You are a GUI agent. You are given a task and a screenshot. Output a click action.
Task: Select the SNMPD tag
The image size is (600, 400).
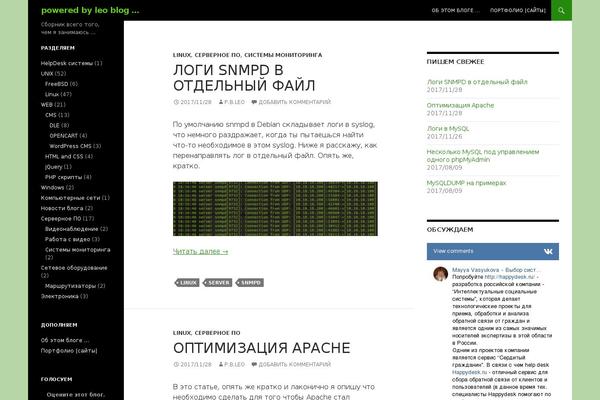(x=250, y=282)
